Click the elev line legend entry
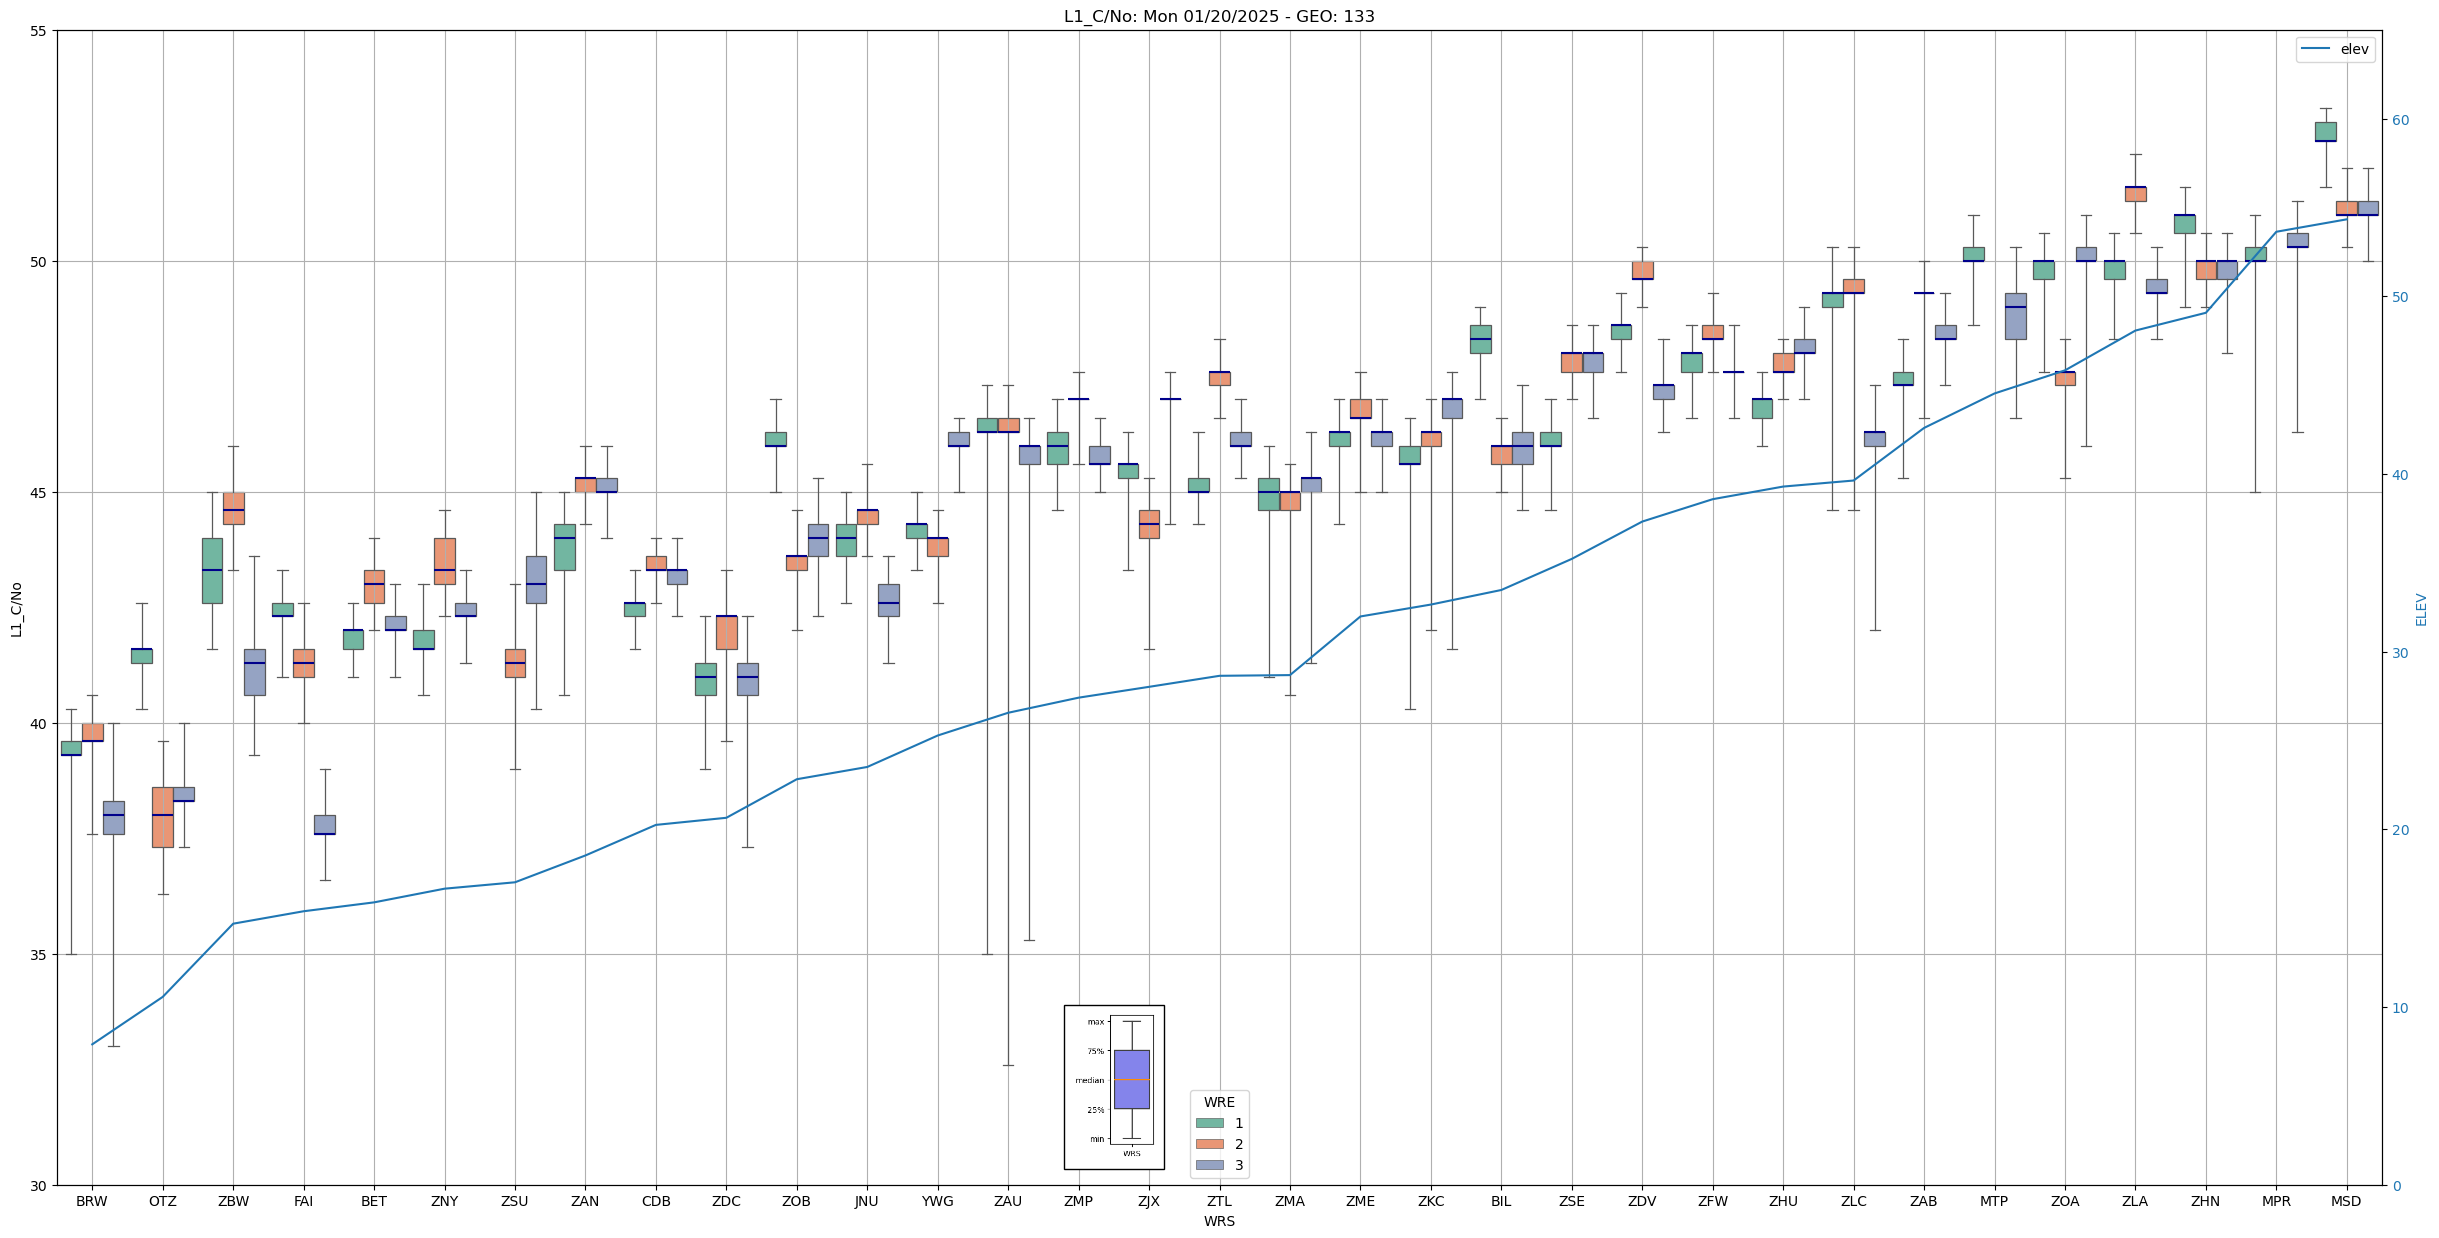2439x1238 pixels. click(x=2334, y=49)
